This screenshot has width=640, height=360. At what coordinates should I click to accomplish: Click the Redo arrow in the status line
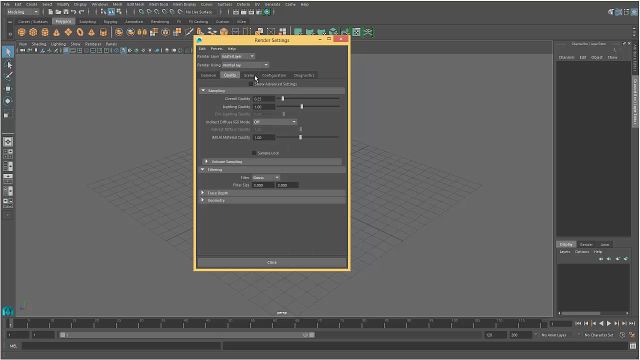tap(81, 12)
